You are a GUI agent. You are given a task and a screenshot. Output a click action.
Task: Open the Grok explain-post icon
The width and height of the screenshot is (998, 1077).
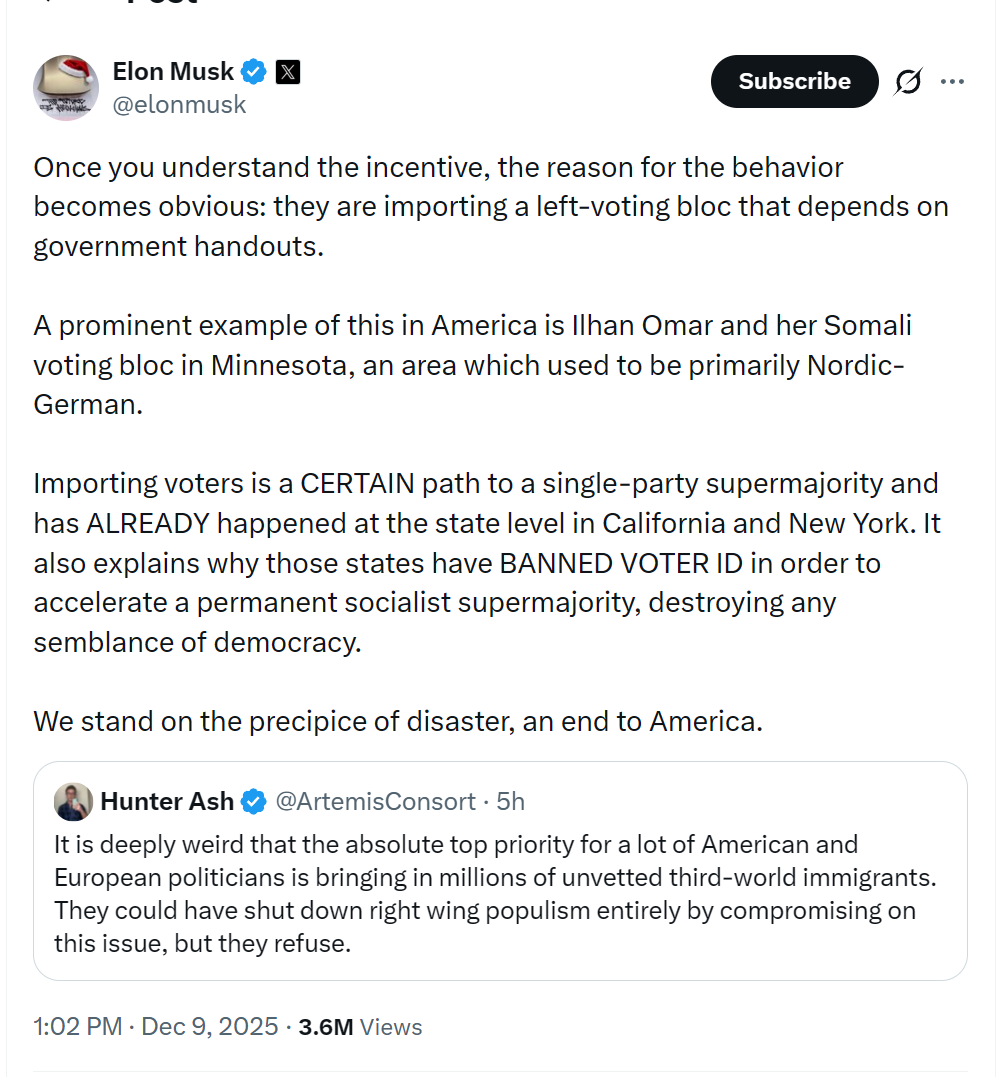(908, 82)
